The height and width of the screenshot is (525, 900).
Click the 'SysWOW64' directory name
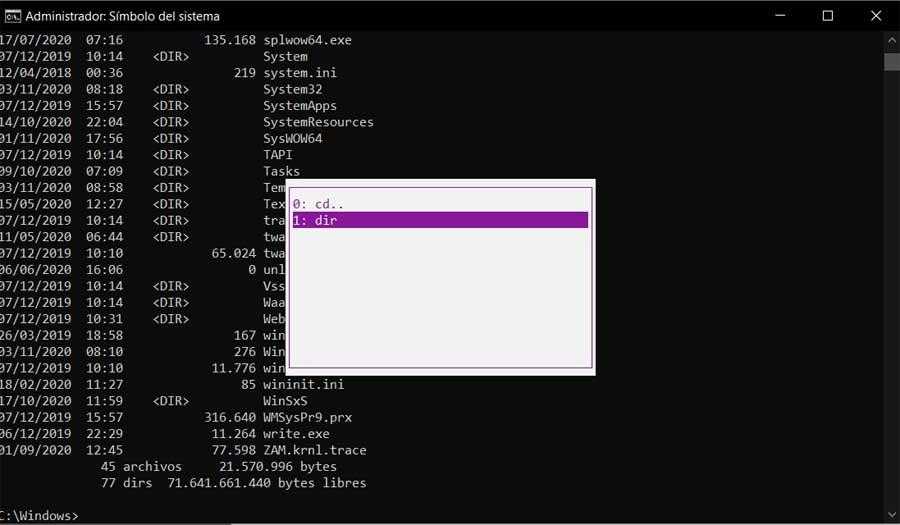pos(293,139)
